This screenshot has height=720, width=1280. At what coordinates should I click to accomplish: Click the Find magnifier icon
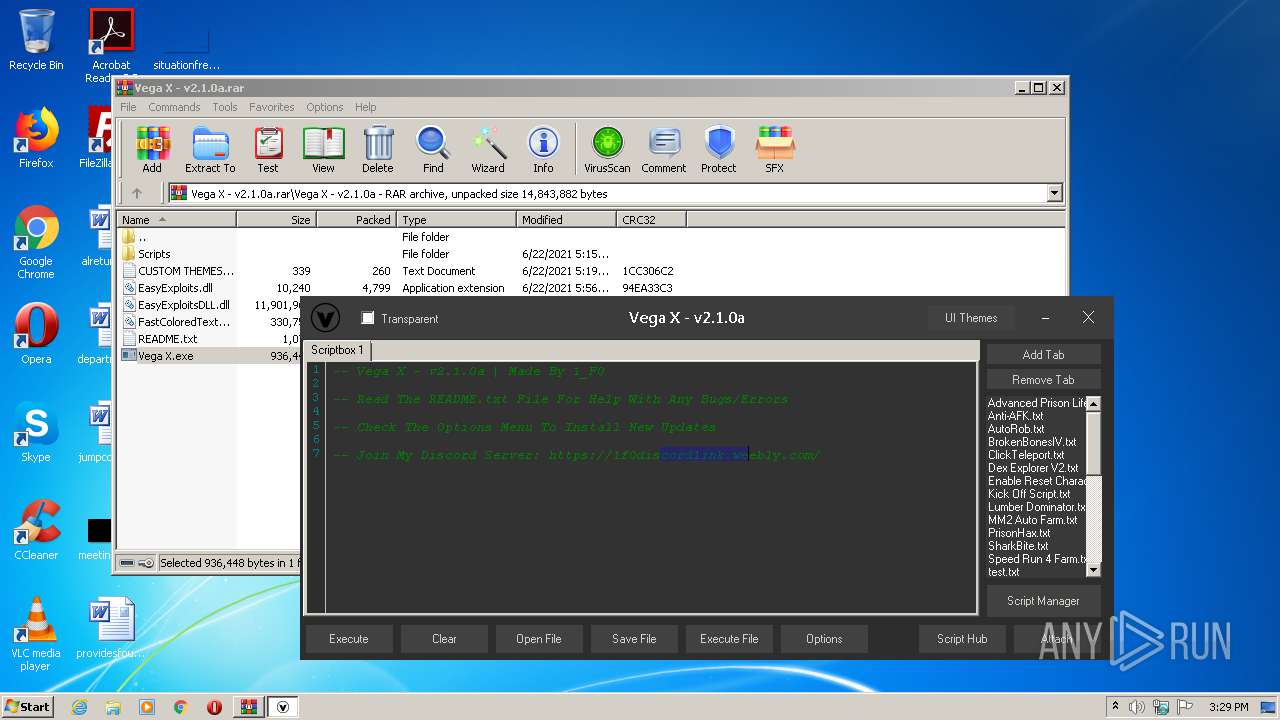click(433, 149)
